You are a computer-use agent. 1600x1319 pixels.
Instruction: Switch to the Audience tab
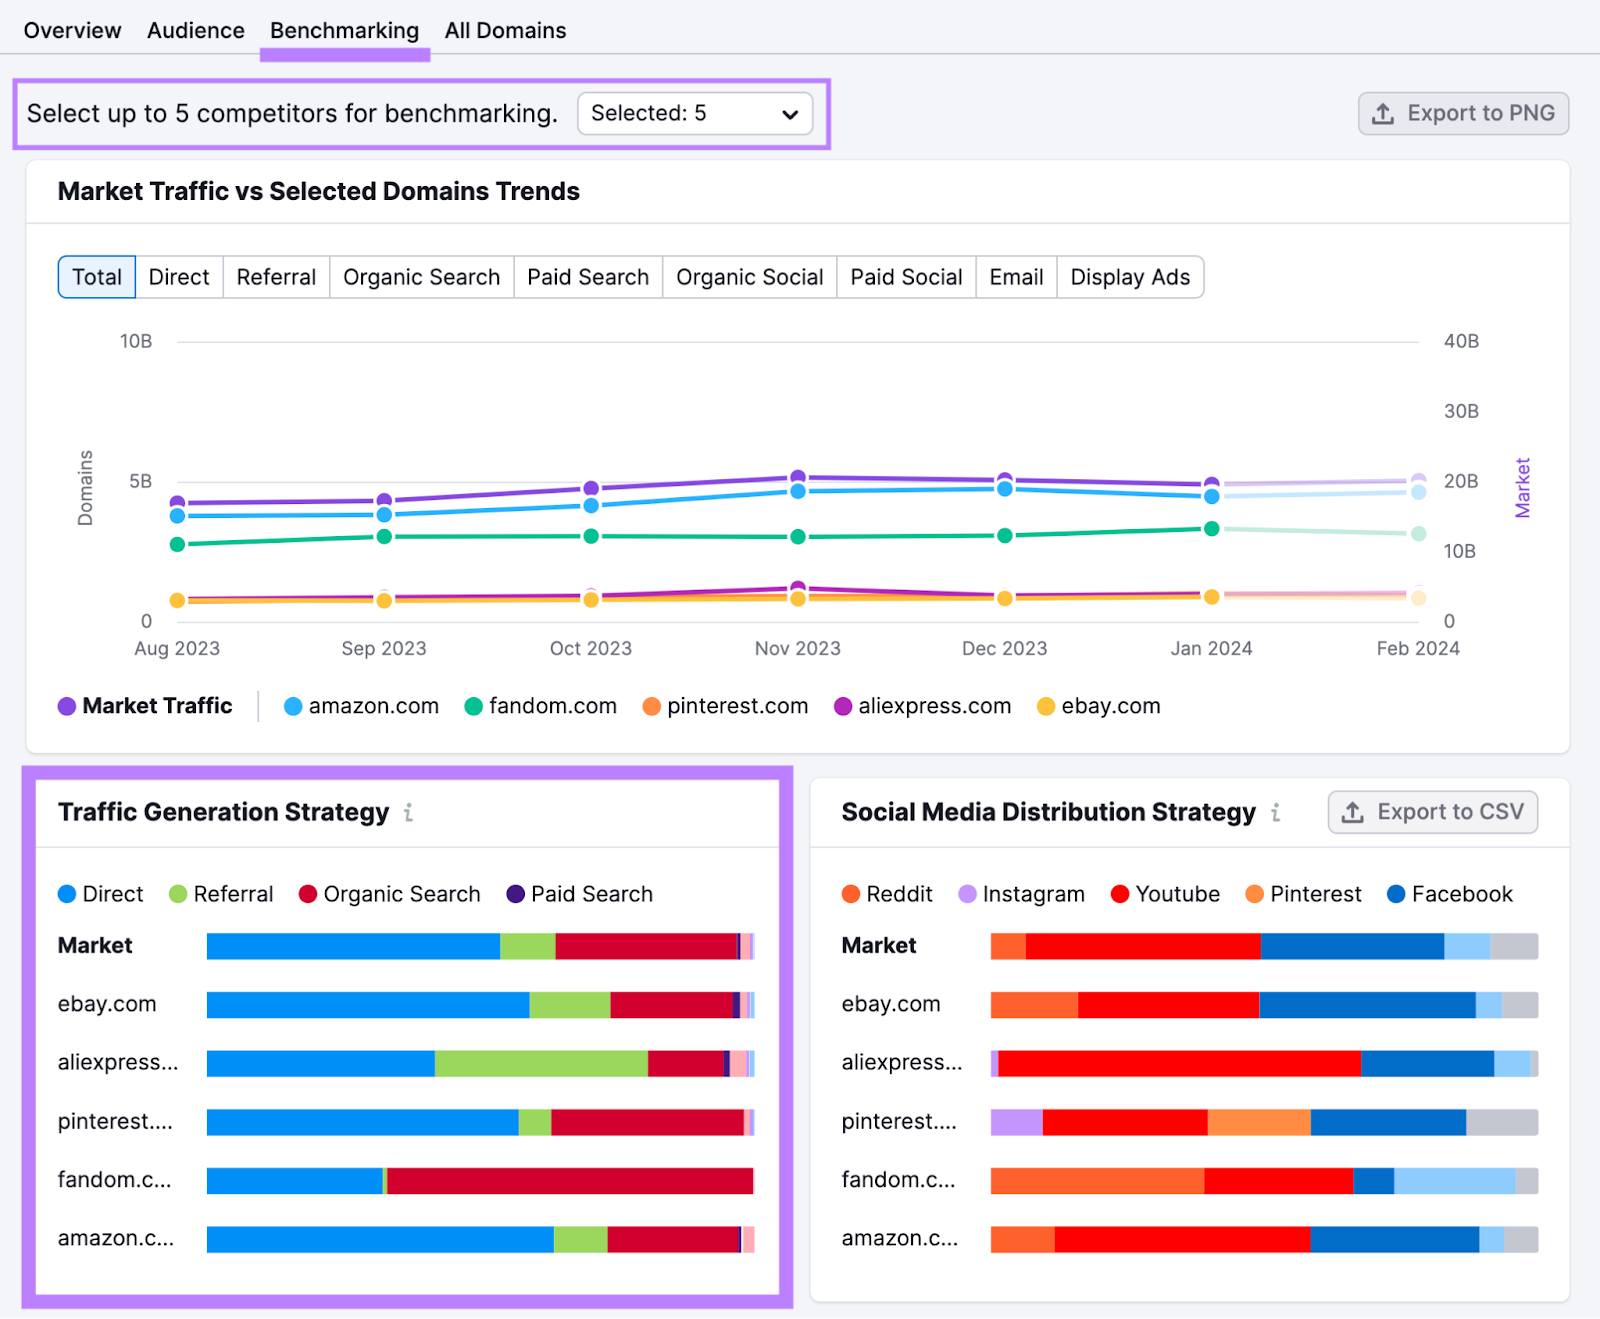pos(195,30)
